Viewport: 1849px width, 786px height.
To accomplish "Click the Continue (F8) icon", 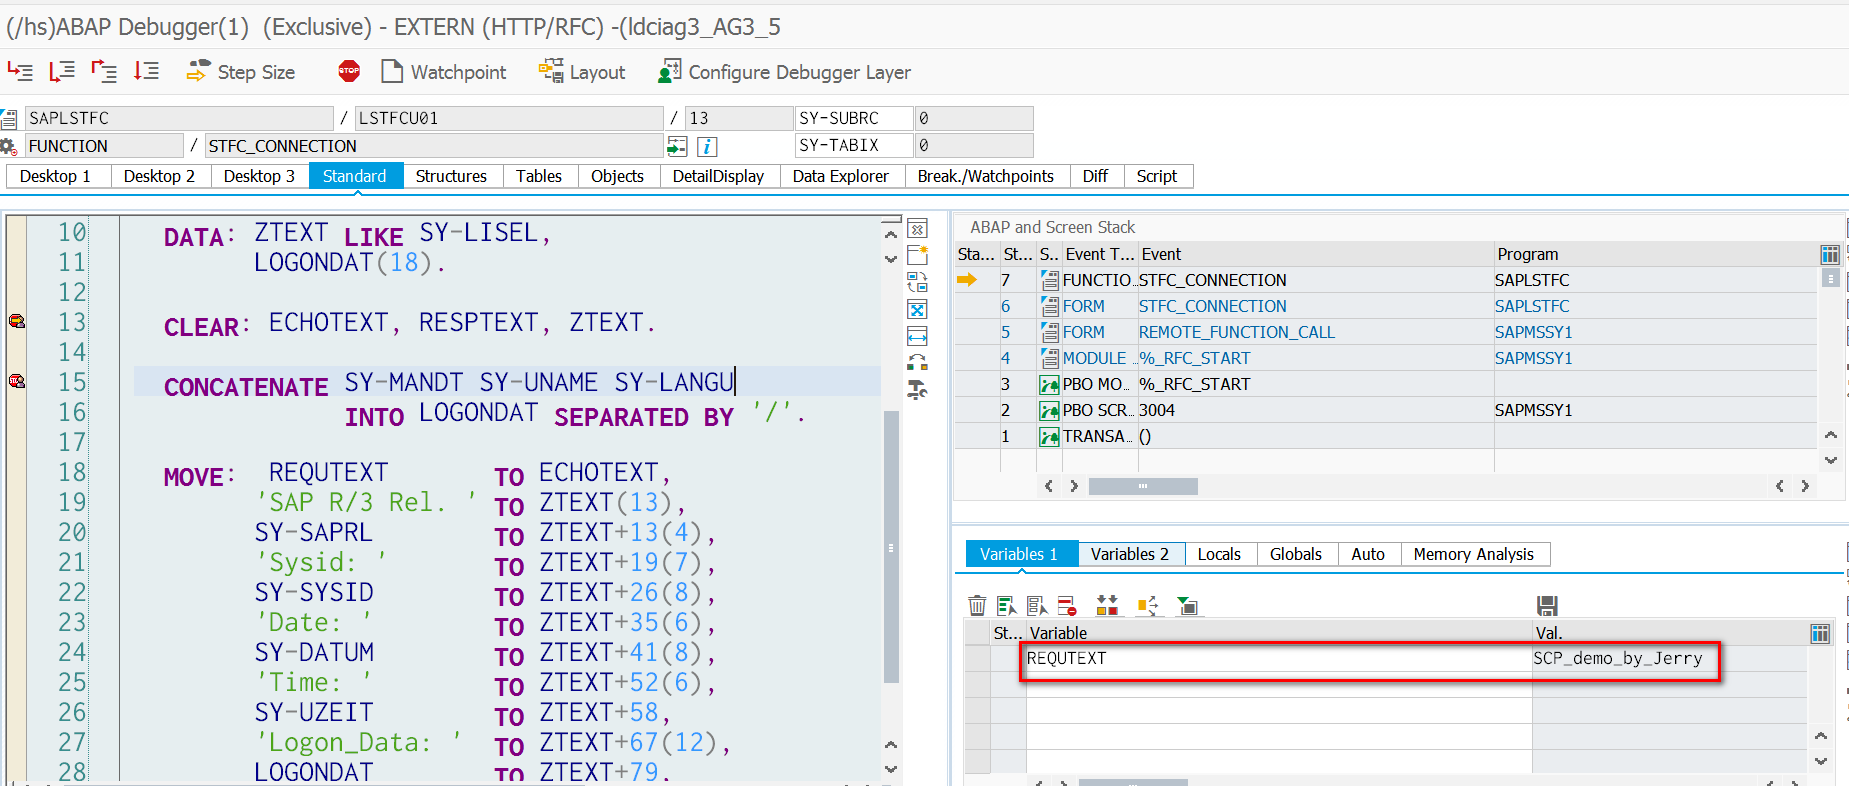I will click(146, 71).
